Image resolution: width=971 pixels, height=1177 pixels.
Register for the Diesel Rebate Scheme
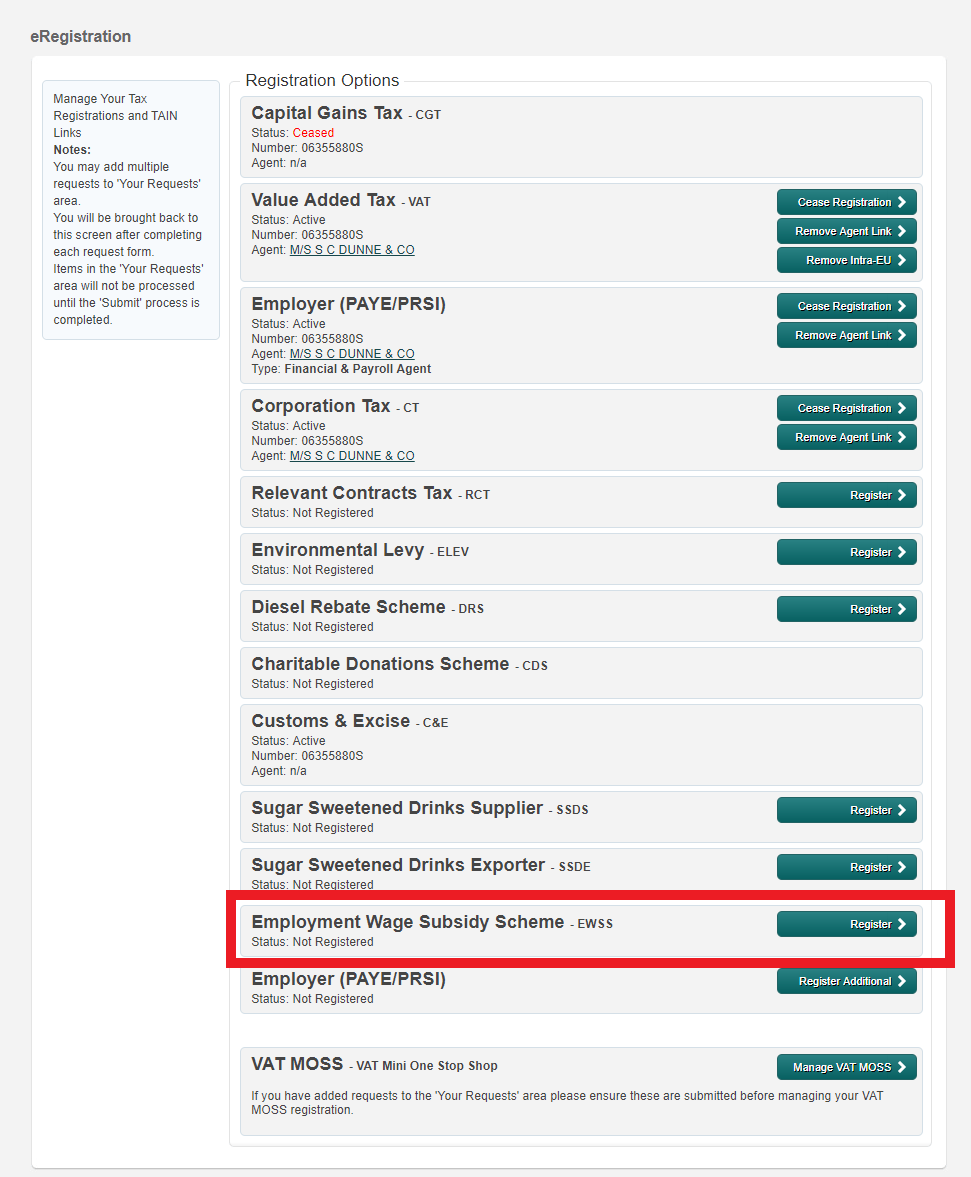[847, 608]
